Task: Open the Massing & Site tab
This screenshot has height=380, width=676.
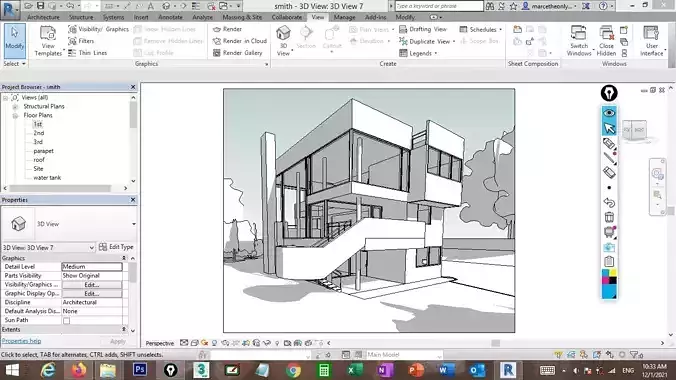Action: (242, 17)
